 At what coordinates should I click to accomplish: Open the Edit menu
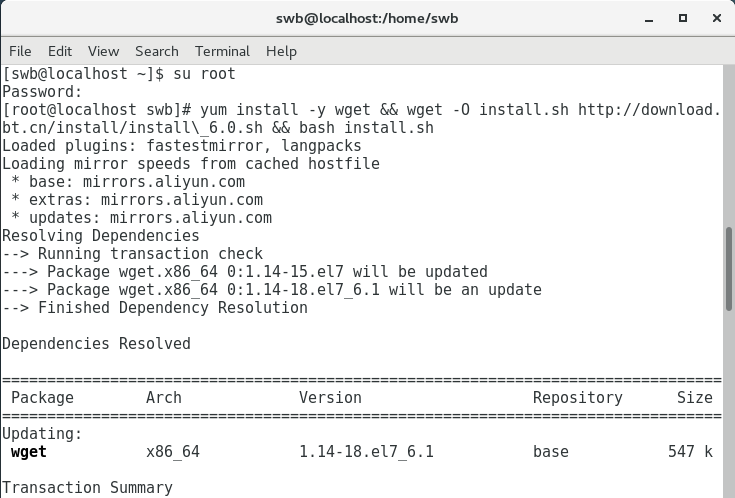pos(60,51)
